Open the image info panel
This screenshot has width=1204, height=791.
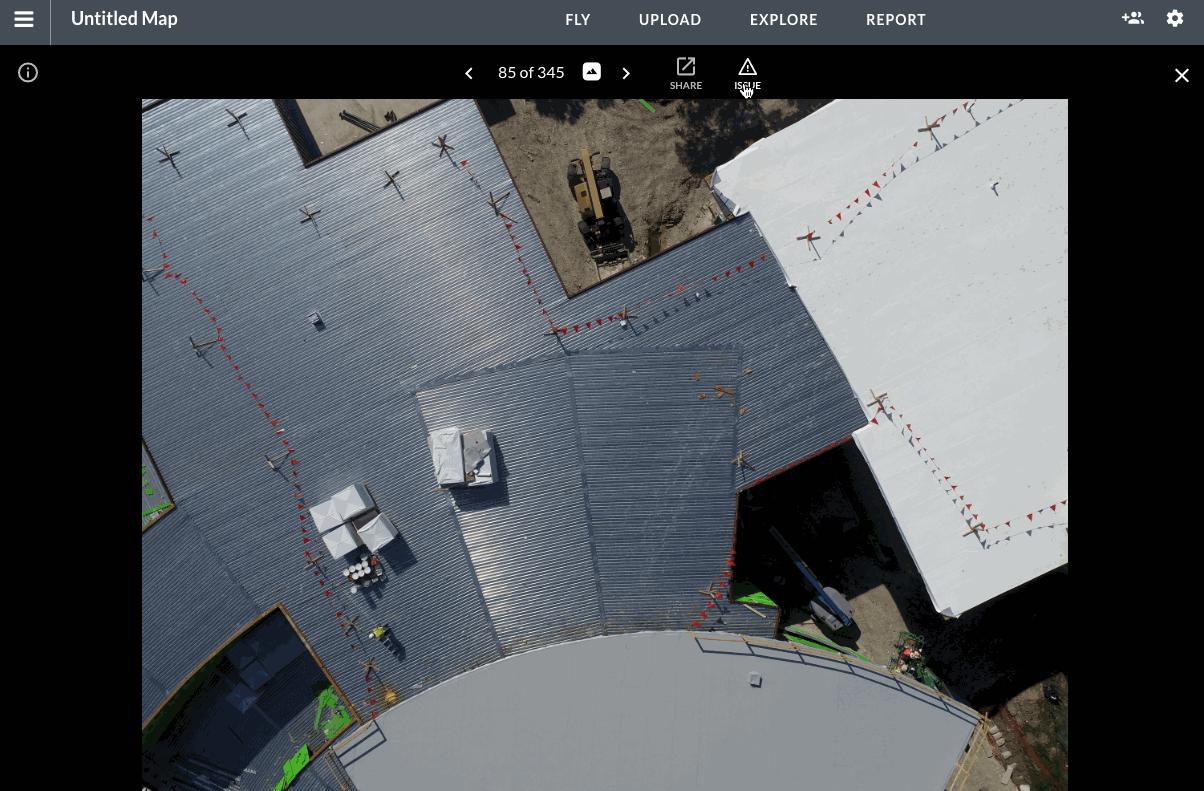(x=27, y=72)
